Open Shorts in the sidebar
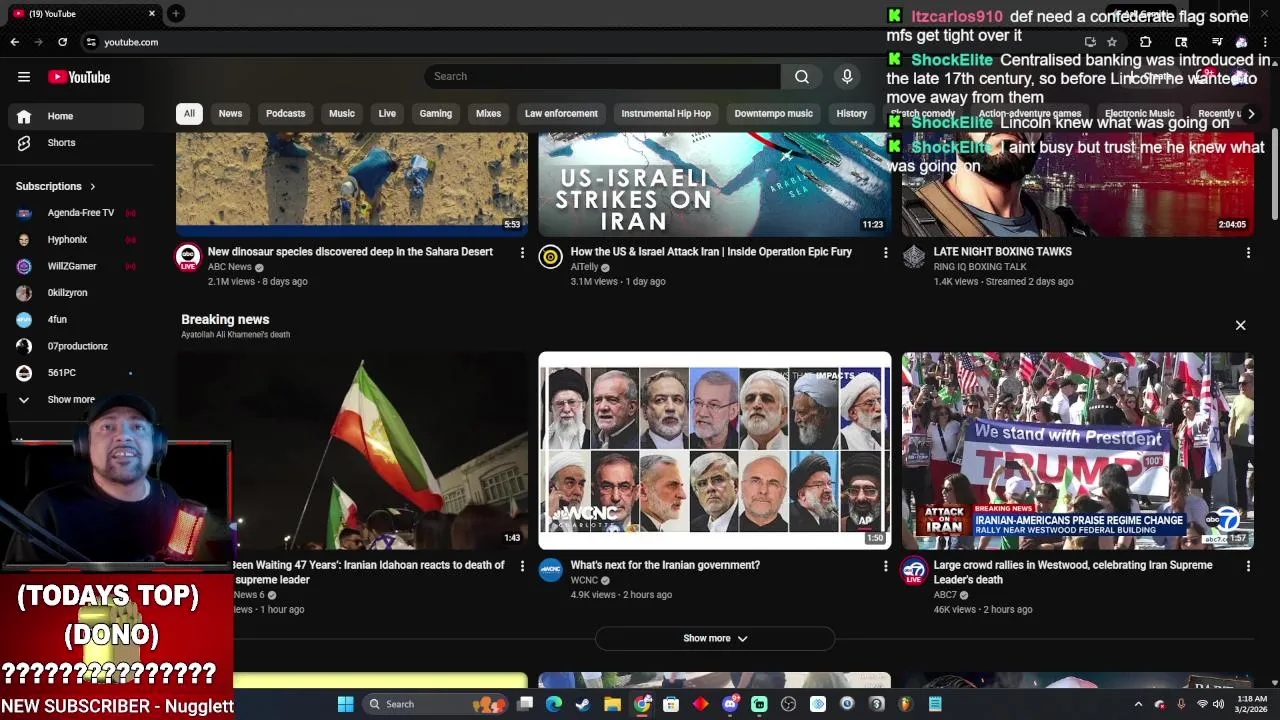Screen dimensions: 1280x720 [76, 143]
